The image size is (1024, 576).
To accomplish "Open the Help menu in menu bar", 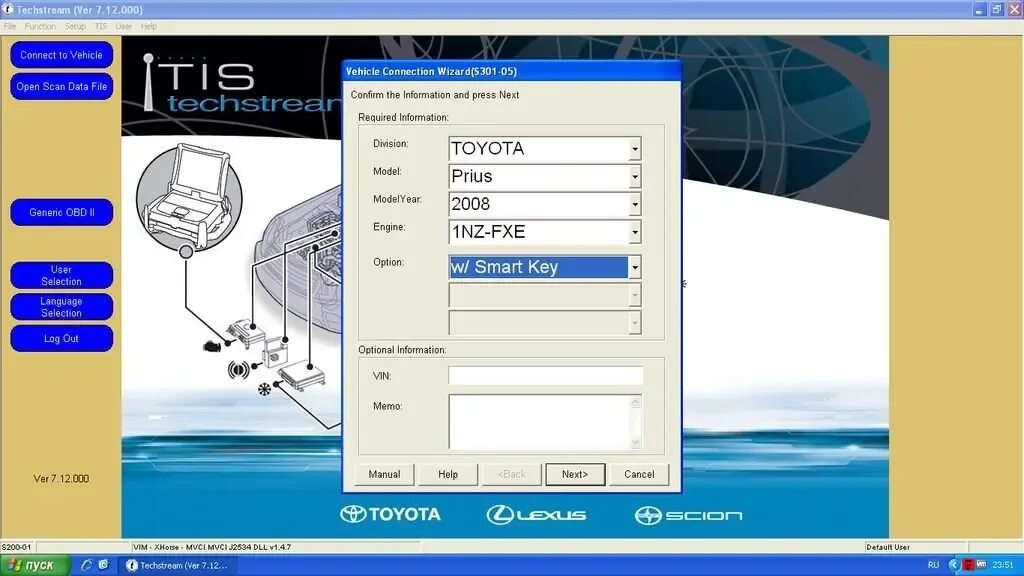I will pyautogui.click(x=149, y=26).
